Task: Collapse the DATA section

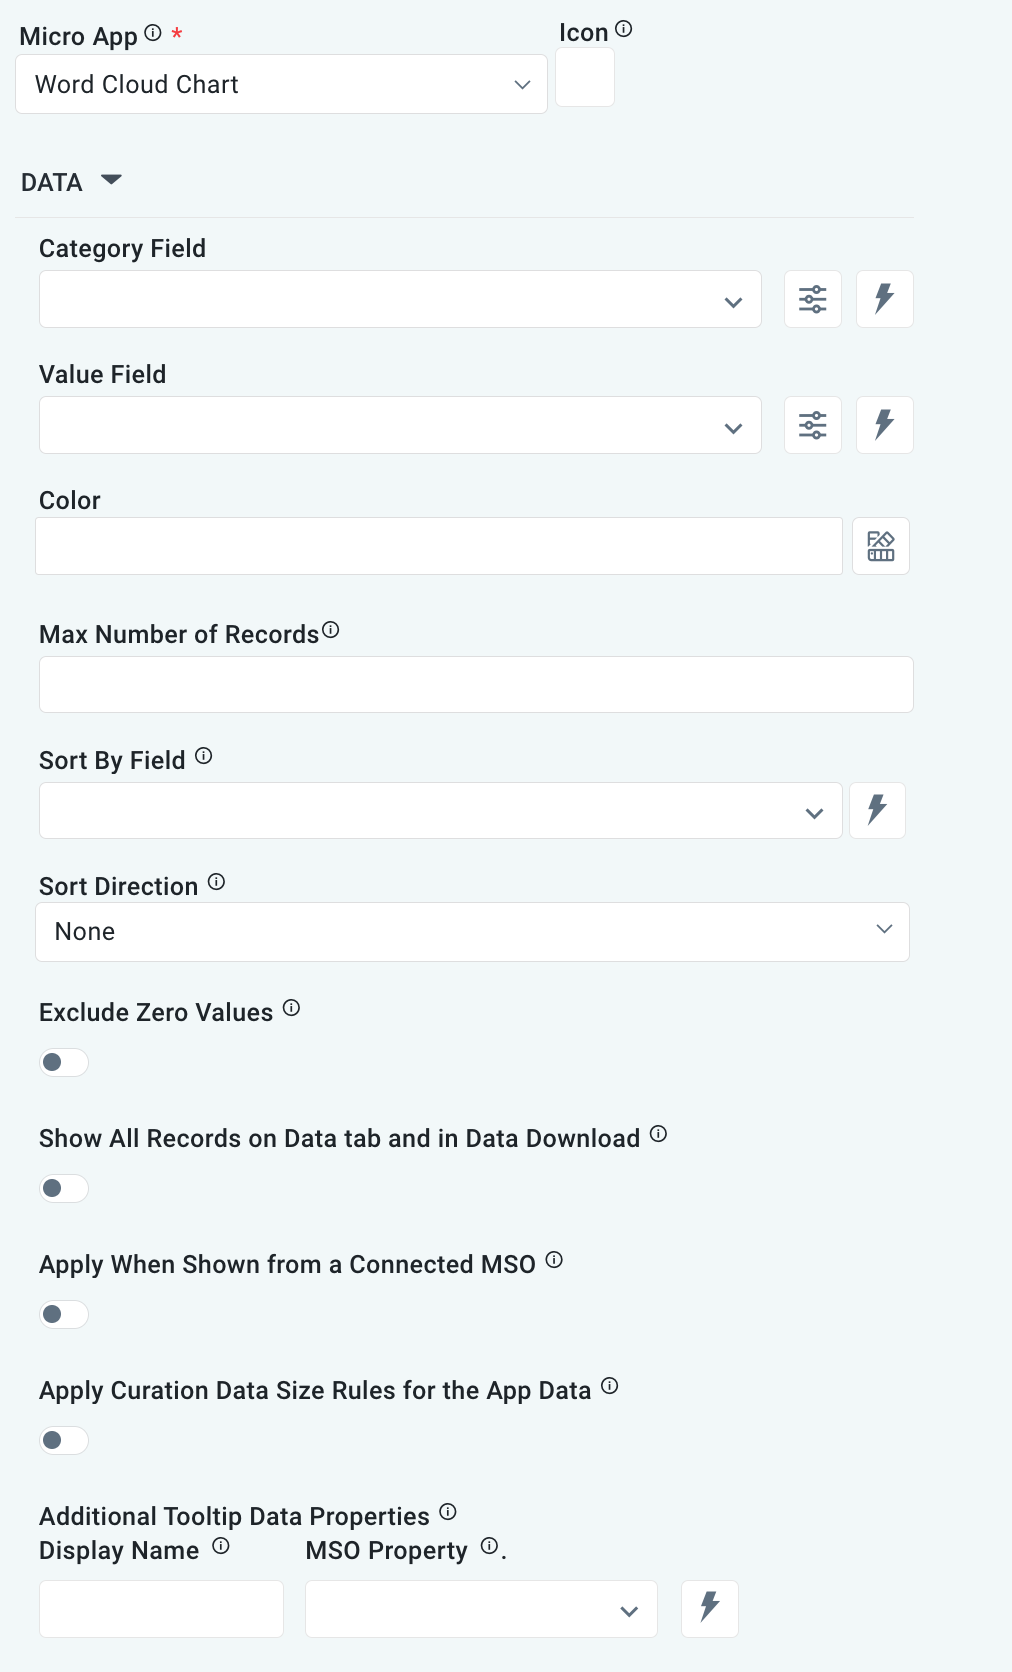Action: point(111,181)
